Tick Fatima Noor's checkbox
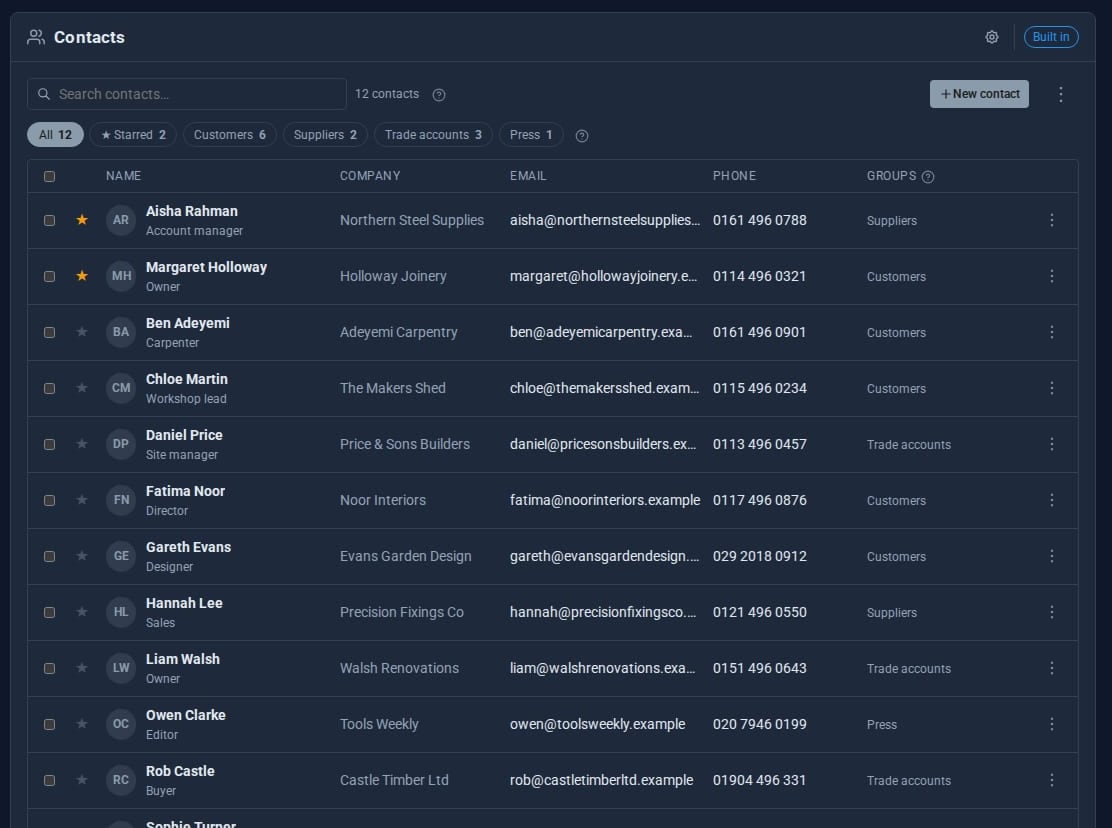 click(x=50, y=500)
